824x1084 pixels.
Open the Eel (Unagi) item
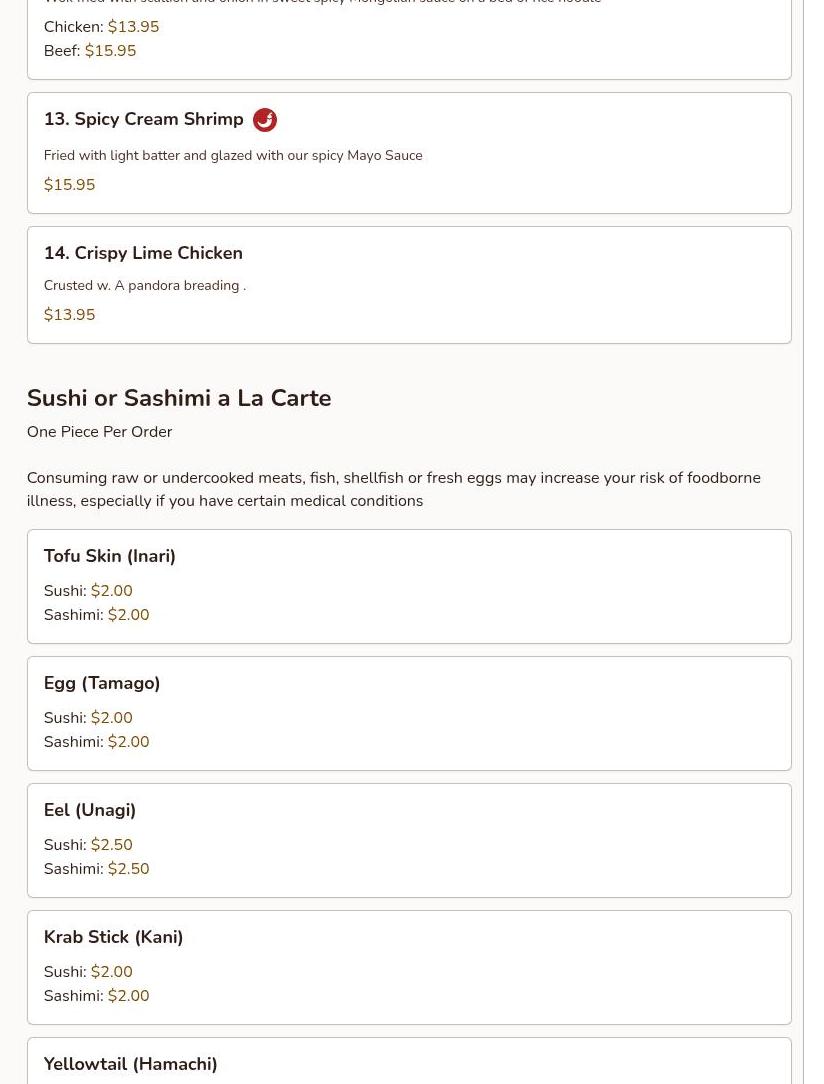(90, 810)
